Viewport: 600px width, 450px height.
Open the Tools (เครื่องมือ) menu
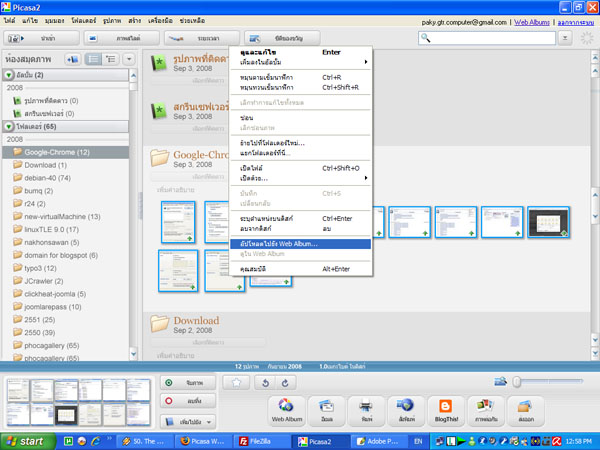[x=160, y=21]
